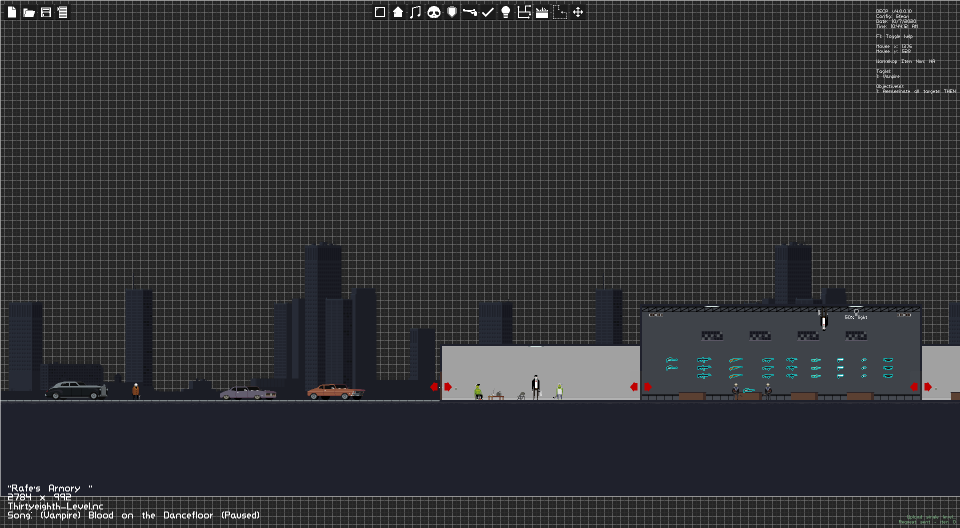The image size is (960, 528).
Task: Click the level size text 2784 x 992
Action: pos(39,497)
